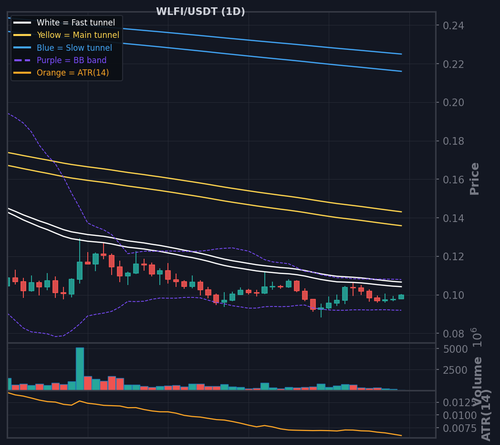Click the blue line sample in legend
Image resolution: width=500 pixels, height=445 pixels.
coord(22,48)
